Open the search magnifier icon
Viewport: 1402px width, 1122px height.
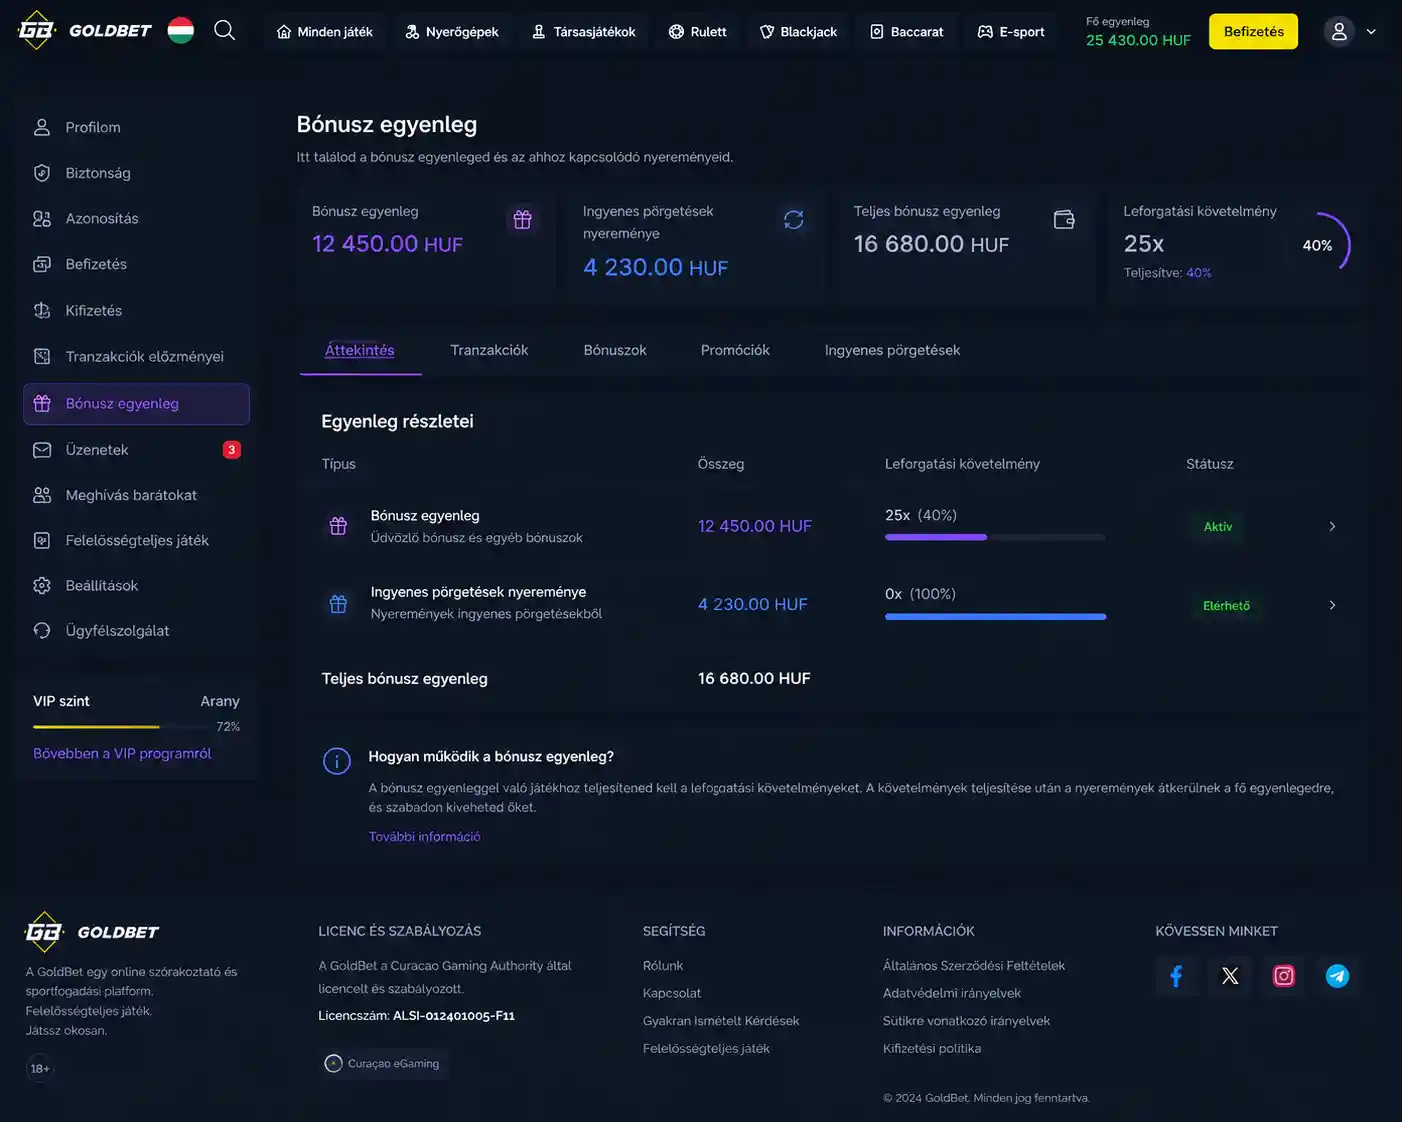(x=225, y=31)
